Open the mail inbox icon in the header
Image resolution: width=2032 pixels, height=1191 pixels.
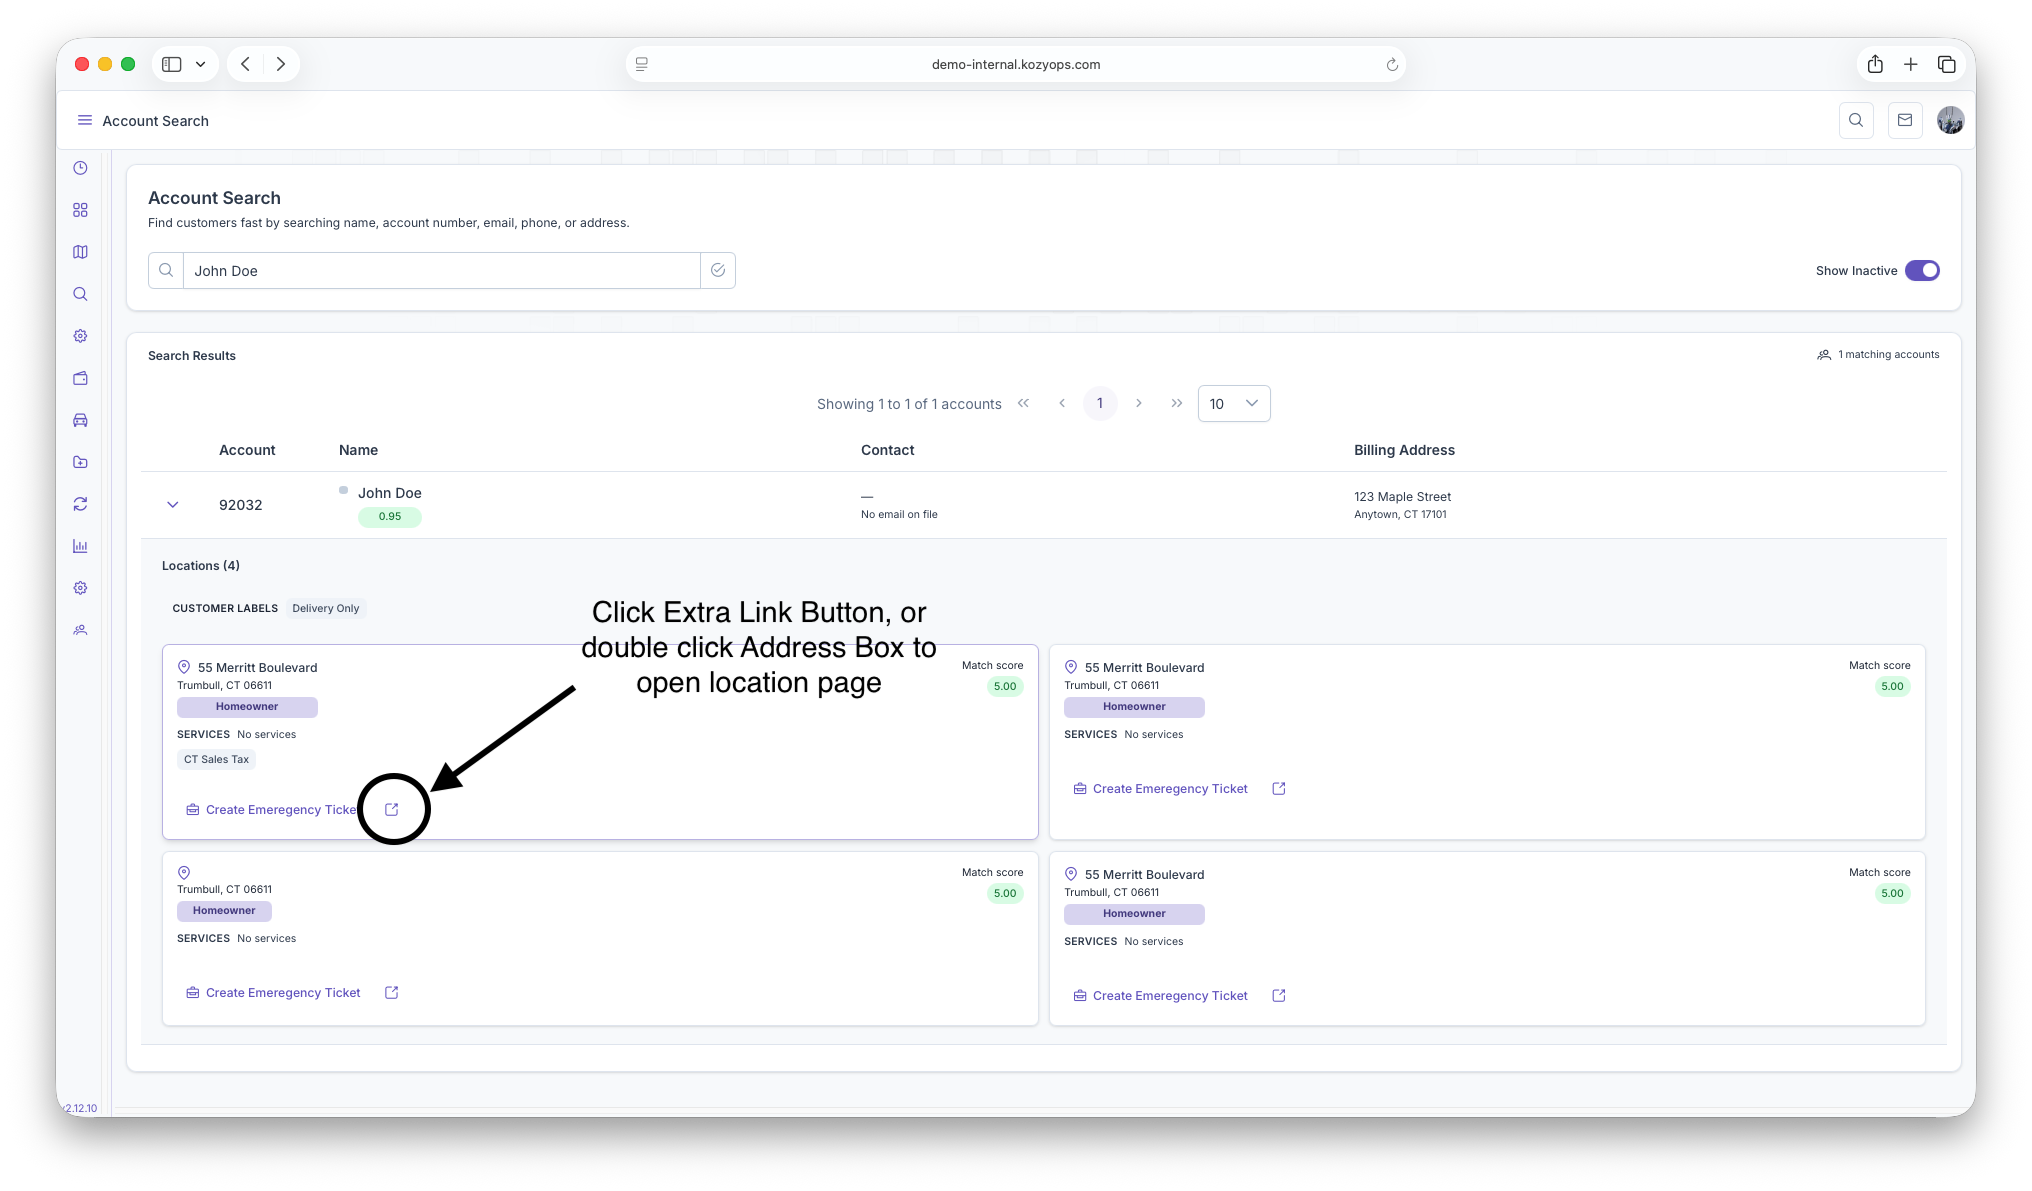(x=1905, y=120)
